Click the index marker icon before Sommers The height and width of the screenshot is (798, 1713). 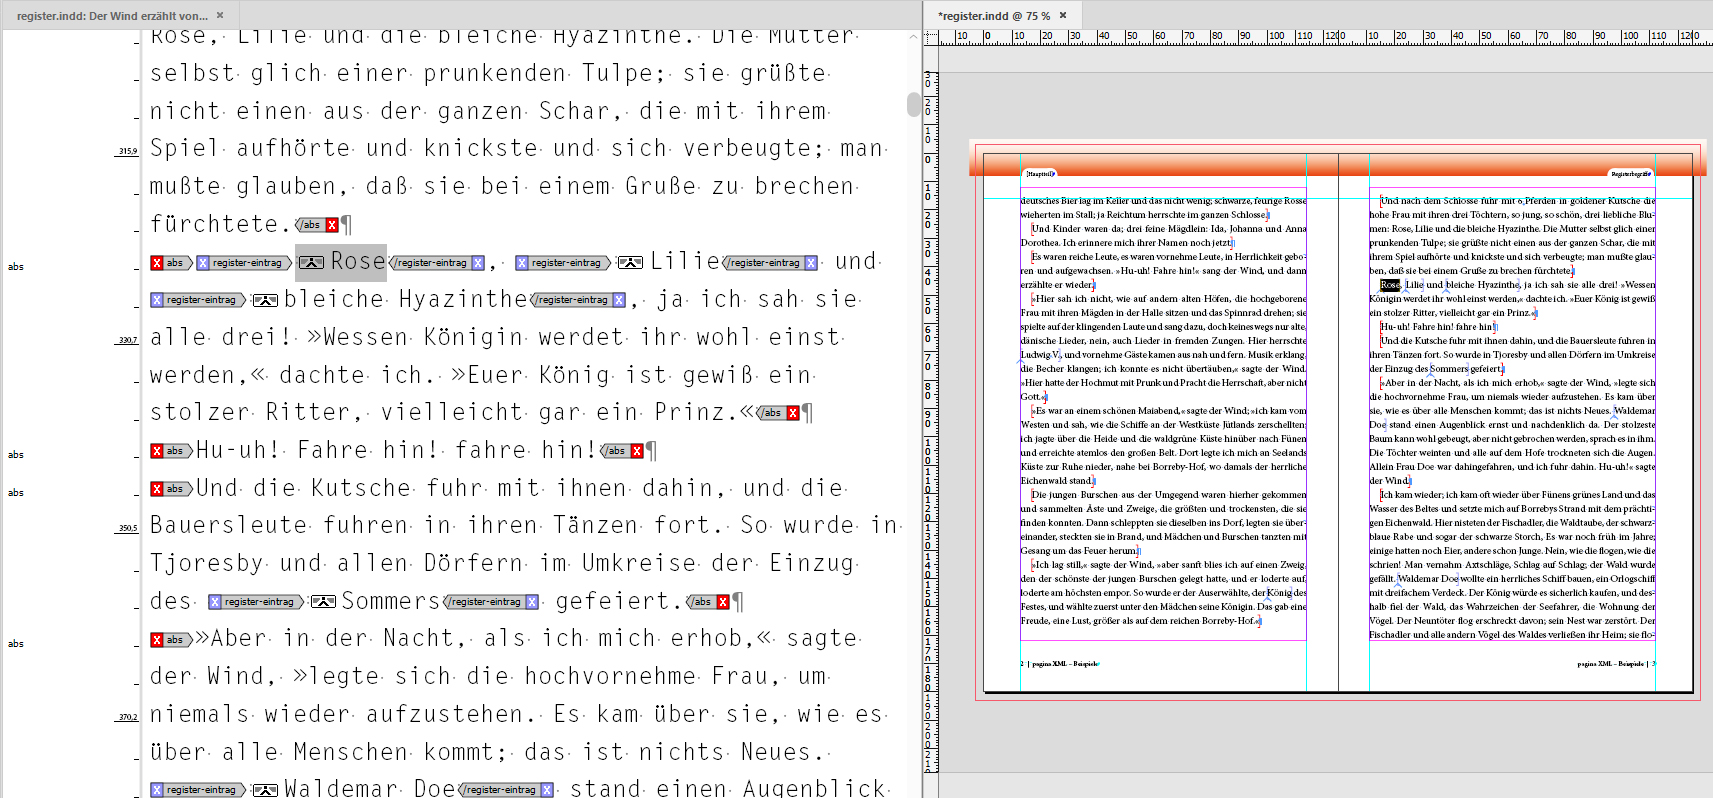point(323,602)
